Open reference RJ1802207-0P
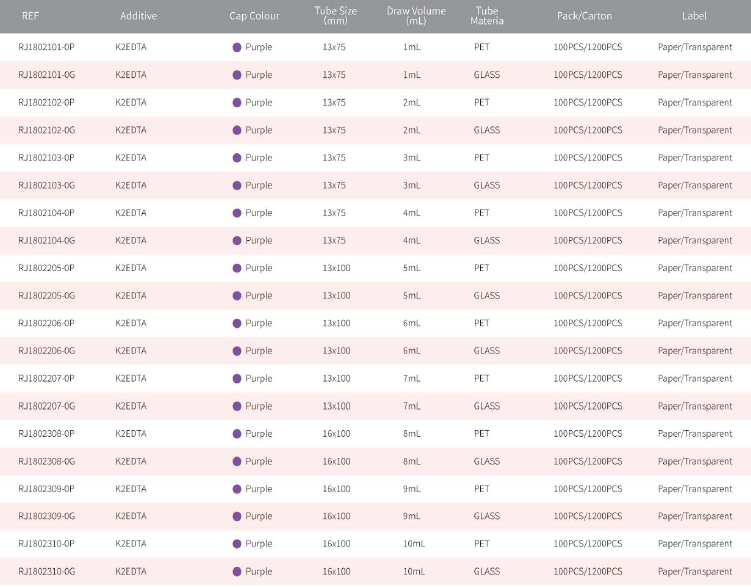 46,379
